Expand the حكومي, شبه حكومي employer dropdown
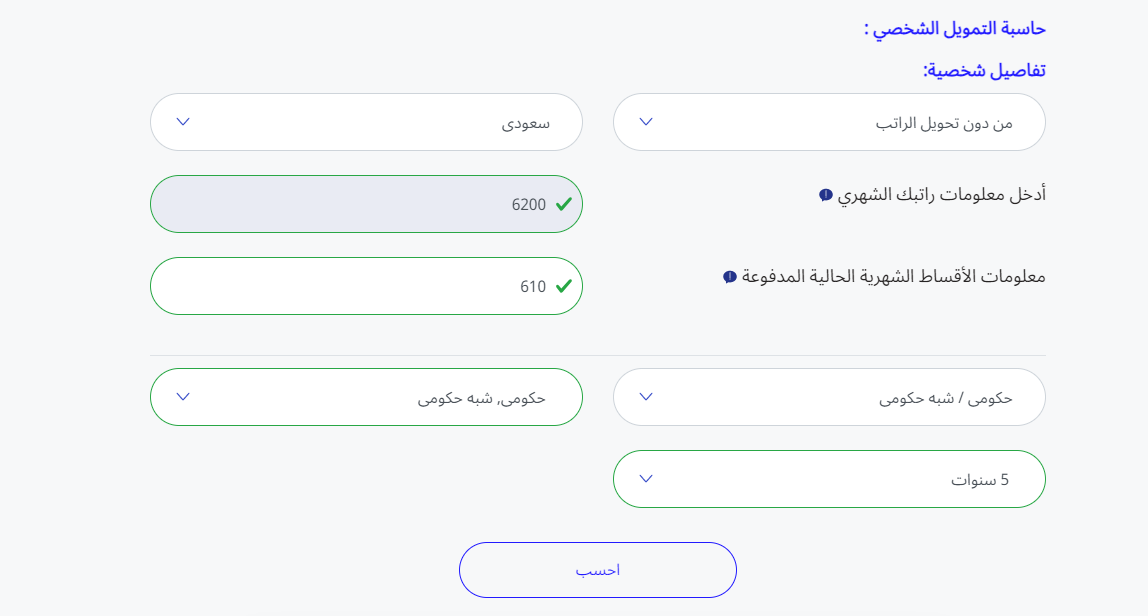This screenshot has height=616, width=1148. click(367, 397)
